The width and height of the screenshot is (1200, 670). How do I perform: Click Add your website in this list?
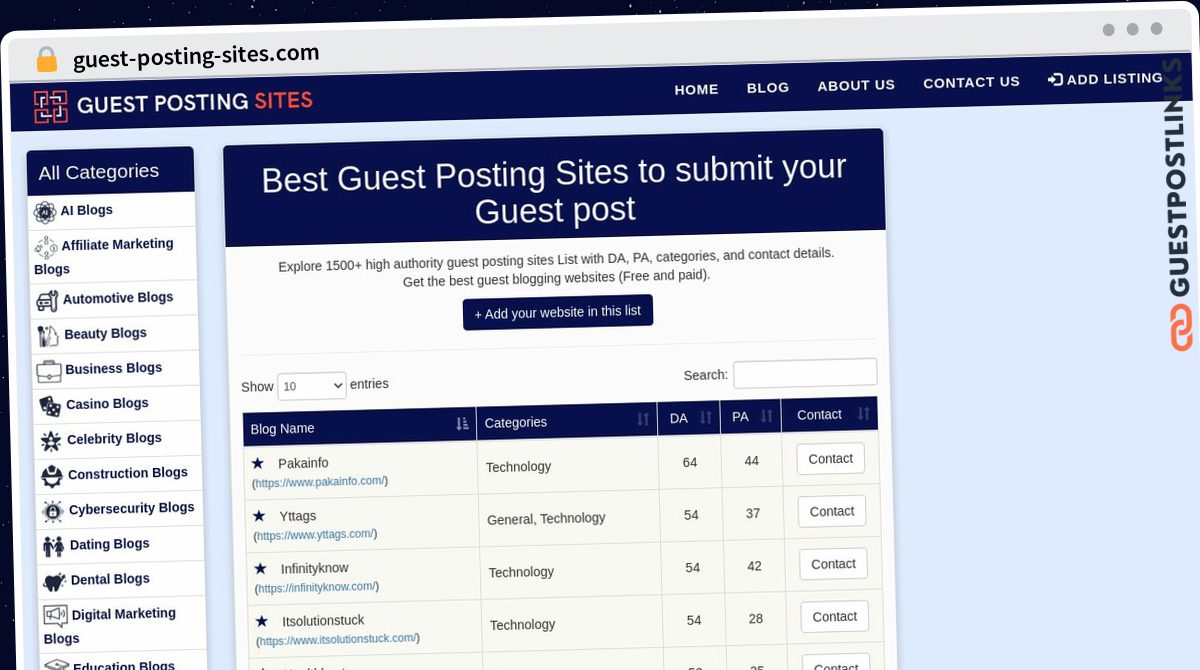point(558,312)
